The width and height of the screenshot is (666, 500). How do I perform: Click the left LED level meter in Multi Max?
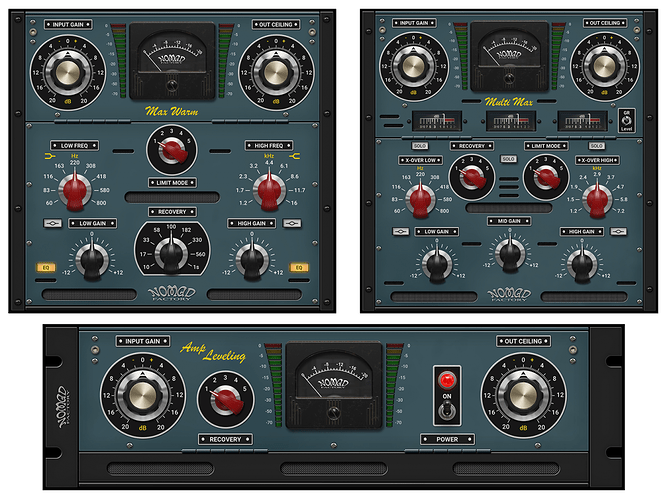click(x=462, y=56)
